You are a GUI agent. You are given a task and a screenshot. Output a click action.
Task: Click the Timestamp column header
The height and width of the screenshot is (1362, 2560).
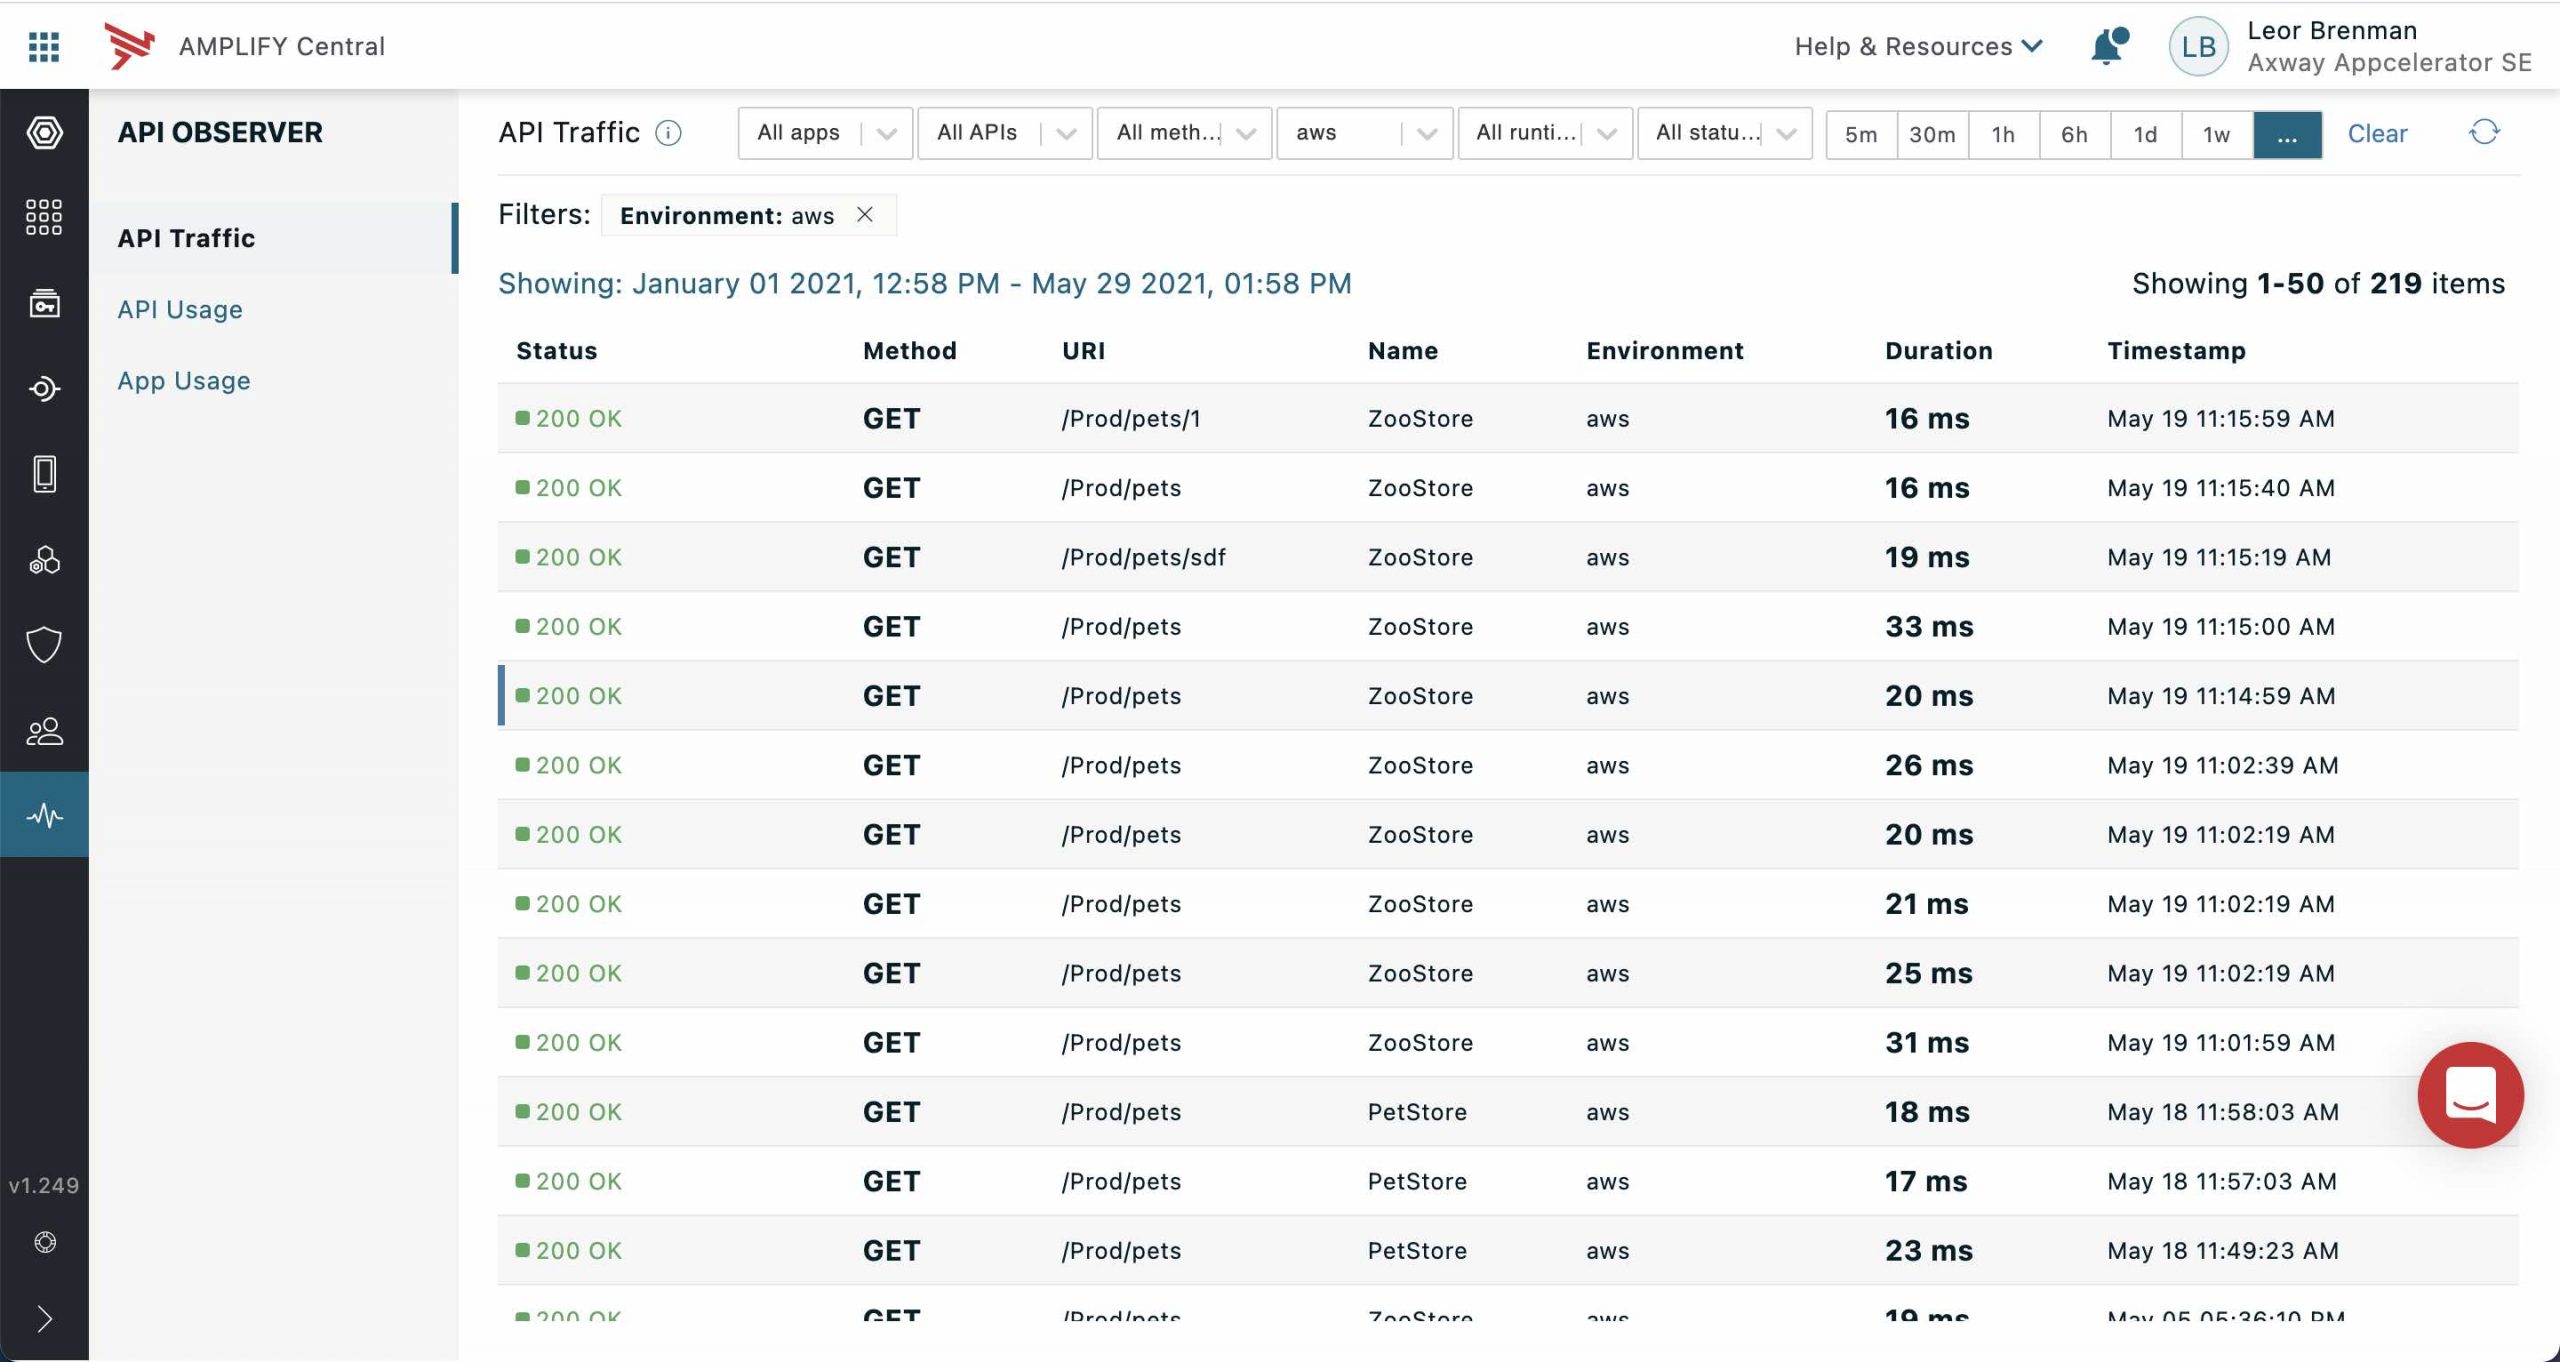point(2176,350)
